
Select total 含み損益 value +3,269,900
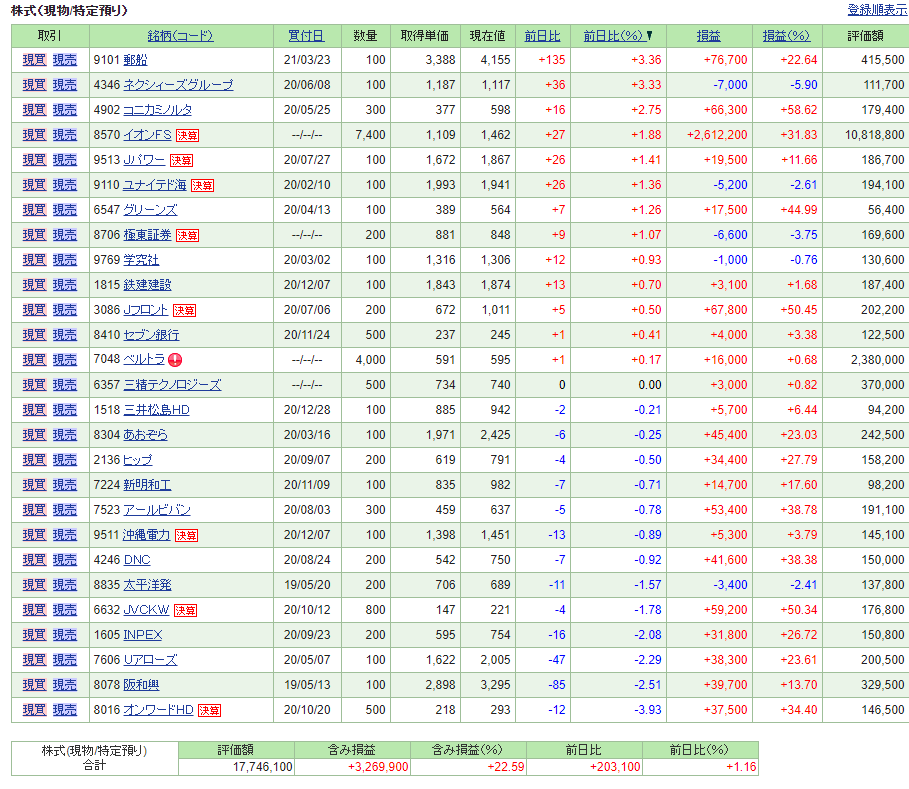[378, 767]
